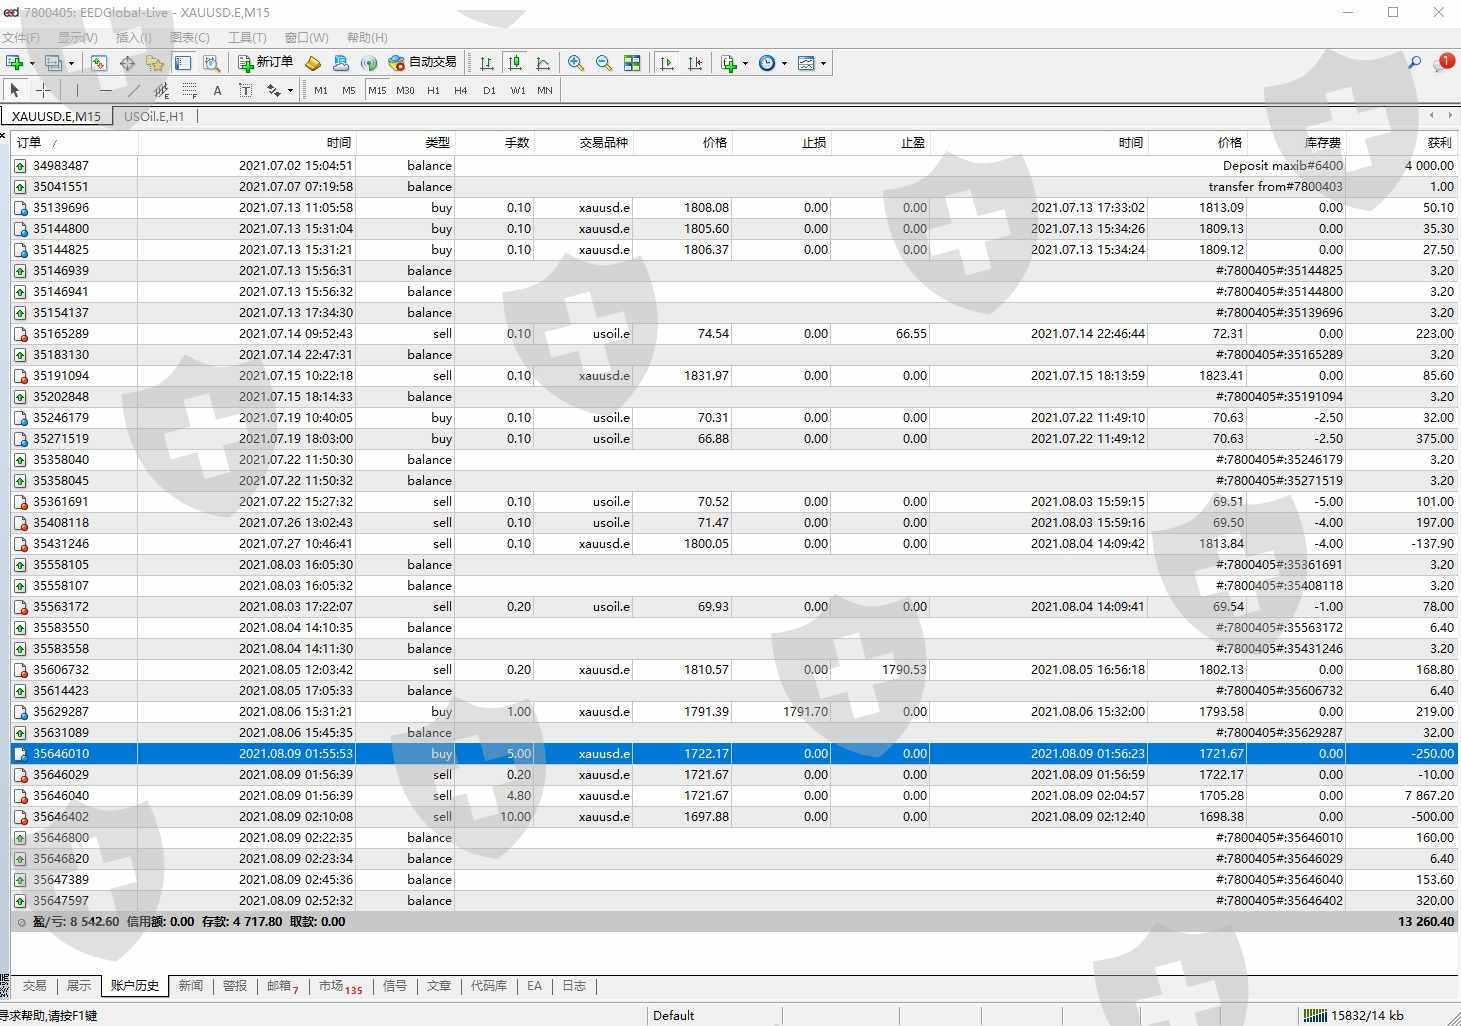Open the 交易 terminal tab
Viewport: 1461px width, 1026px height.
pyautogui.click(x=35, y=986)
